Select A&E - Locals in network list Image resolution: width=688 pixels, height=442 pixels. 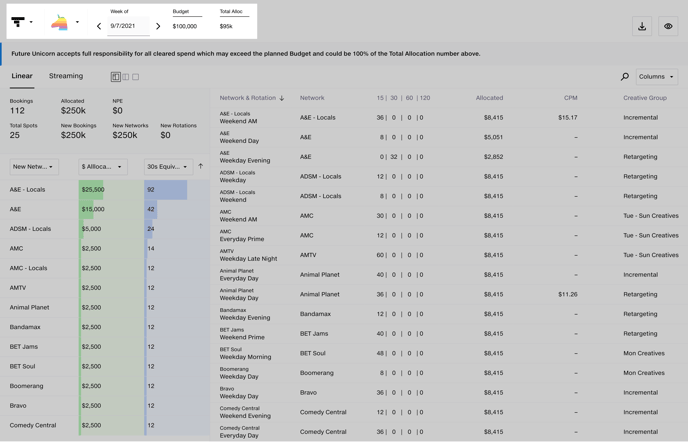pyautogui.click(x=27, y=190)
